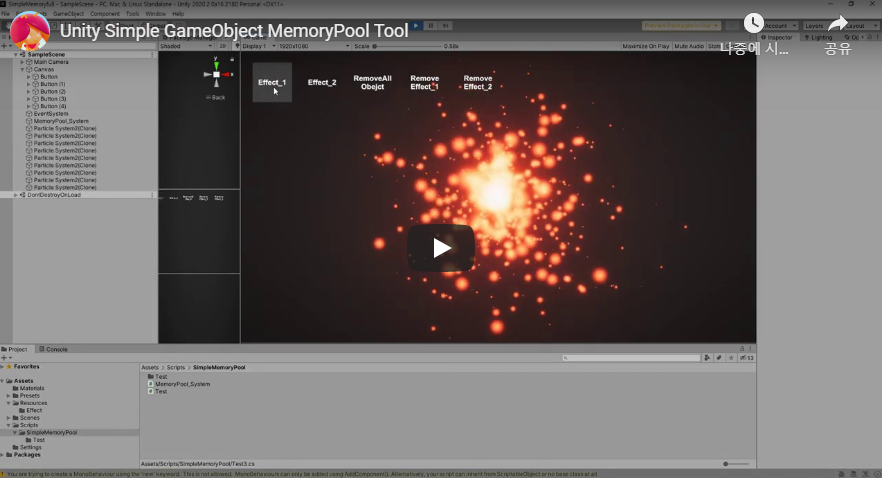Collapse the SampleScene hierarchy root
The image size is (882, 478).
(x=16, y=55)
